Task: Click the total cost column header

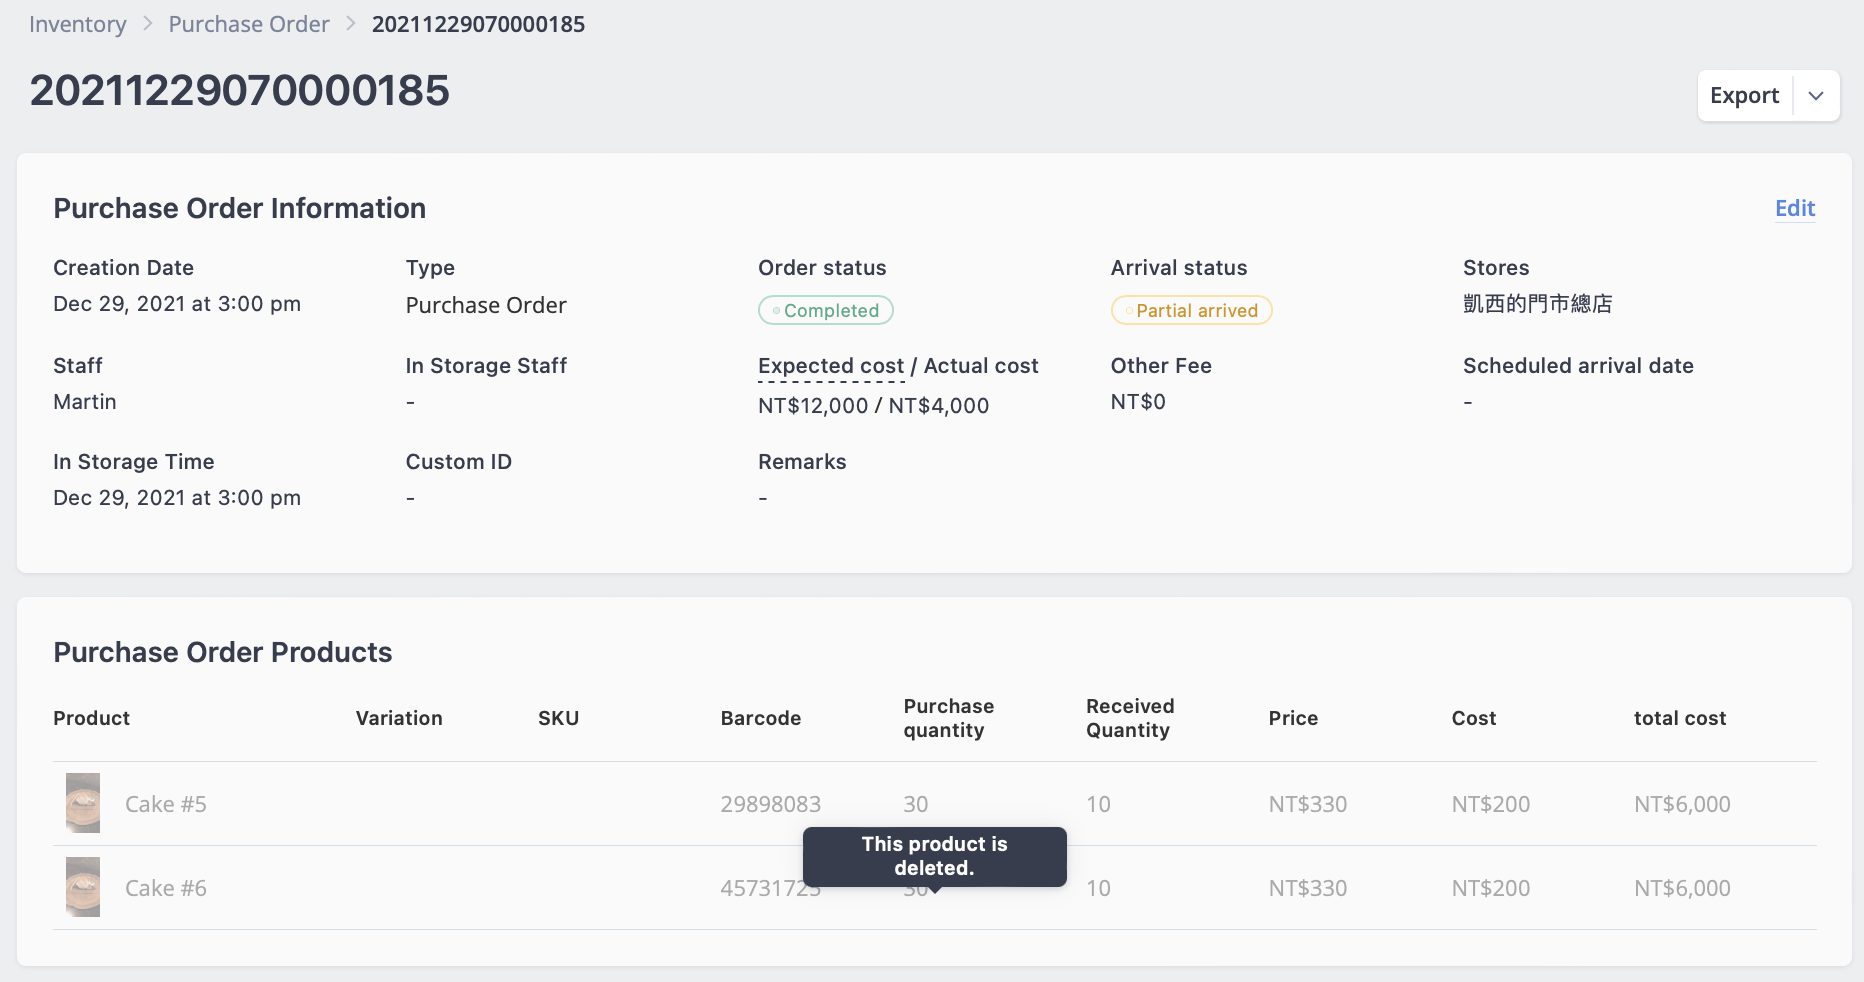Action: 1680,718
